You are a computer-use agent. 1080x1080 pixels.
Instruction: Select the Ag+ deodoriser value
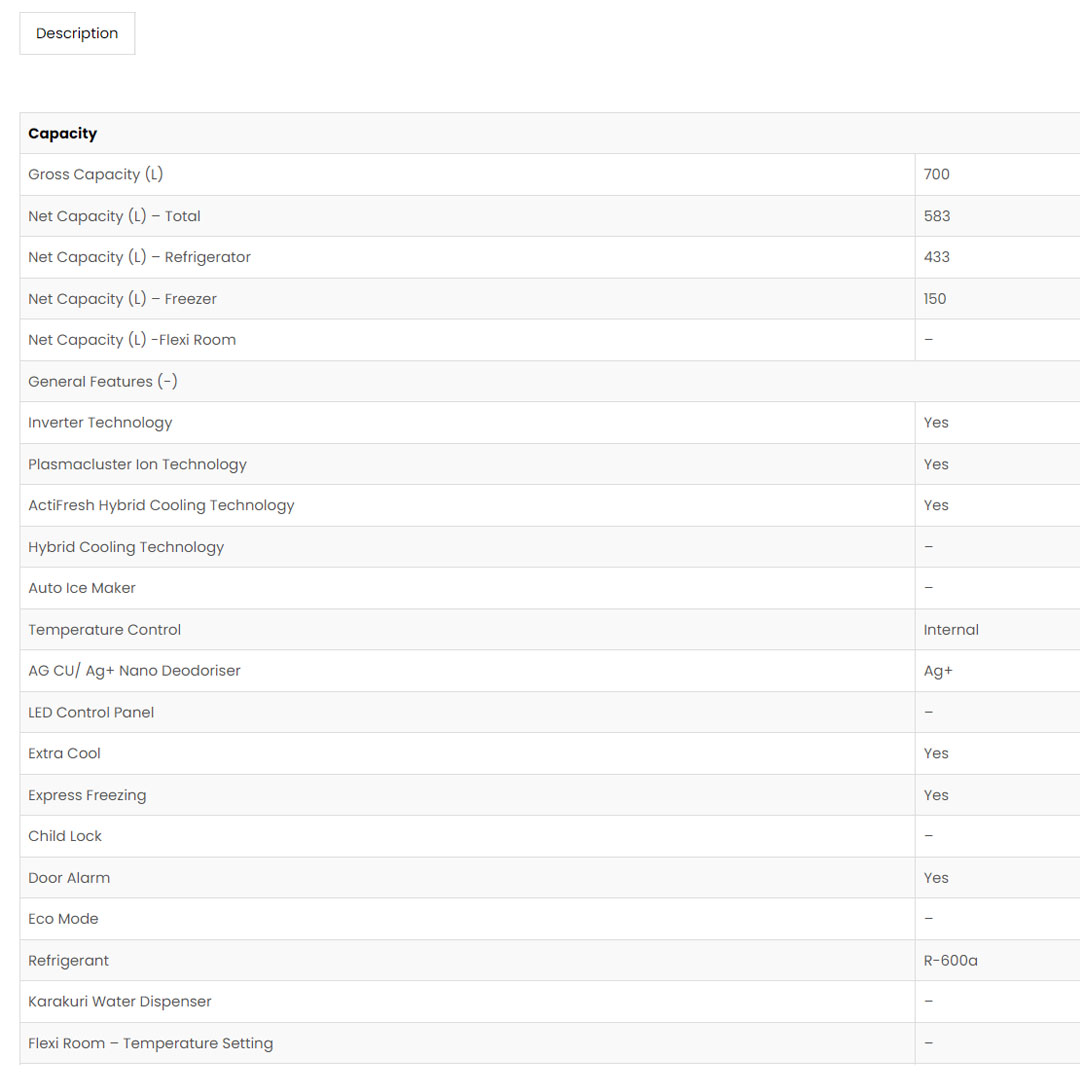[x=937, y=671]
